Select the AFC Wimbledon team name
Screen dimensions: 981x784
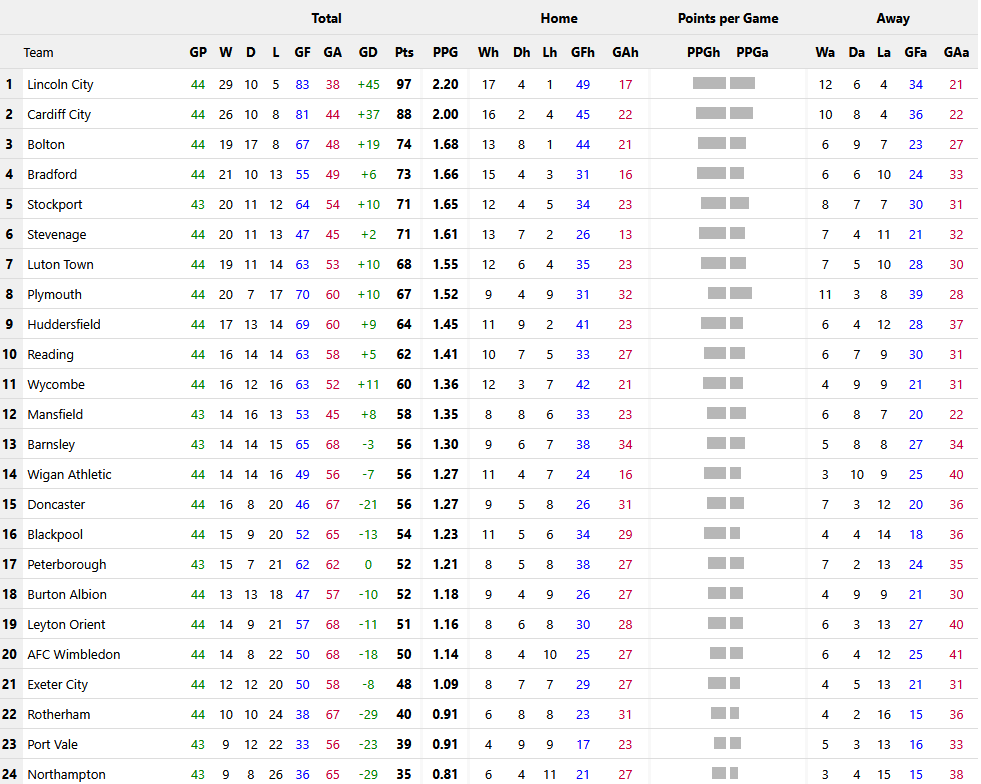click(73, 655)
